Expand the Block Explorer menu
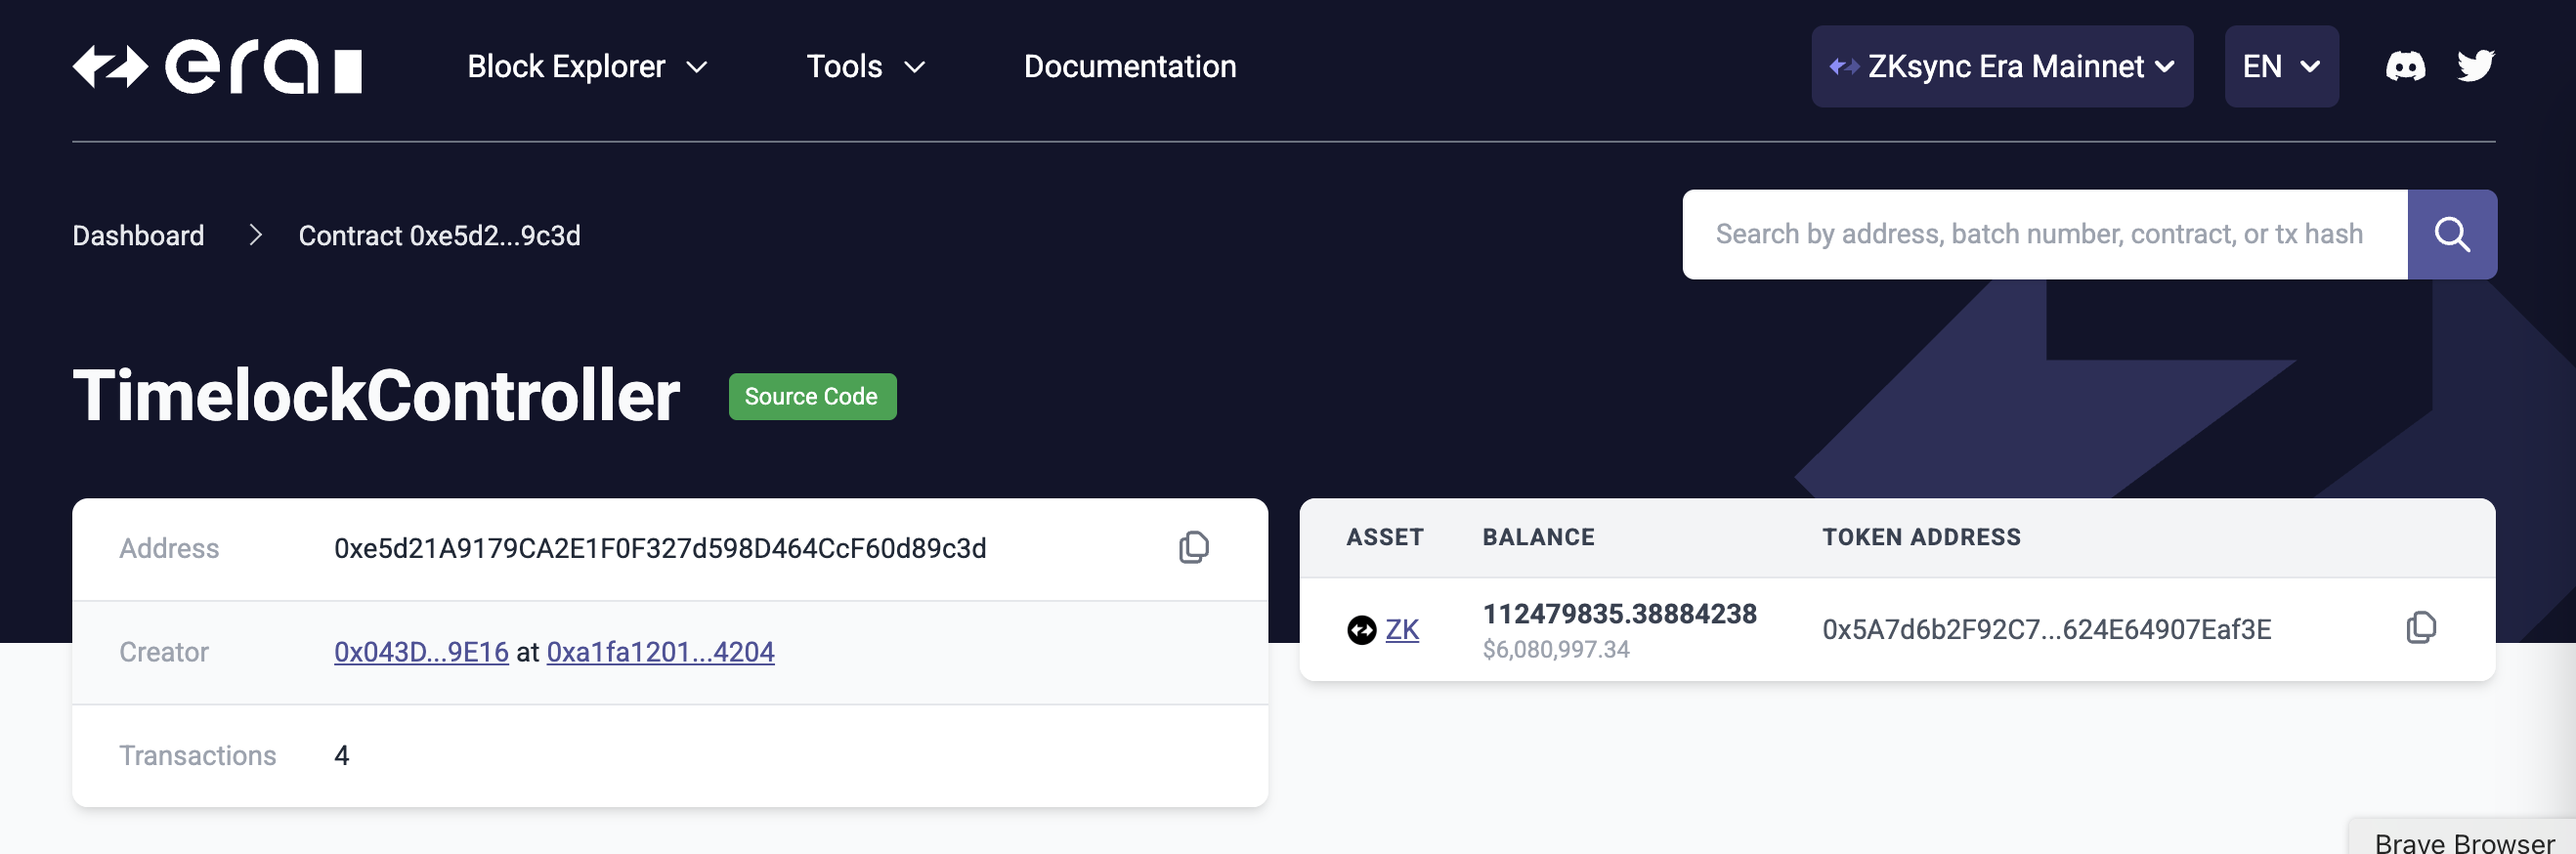This screenshot has height=854, width=2576. point(587,67)
